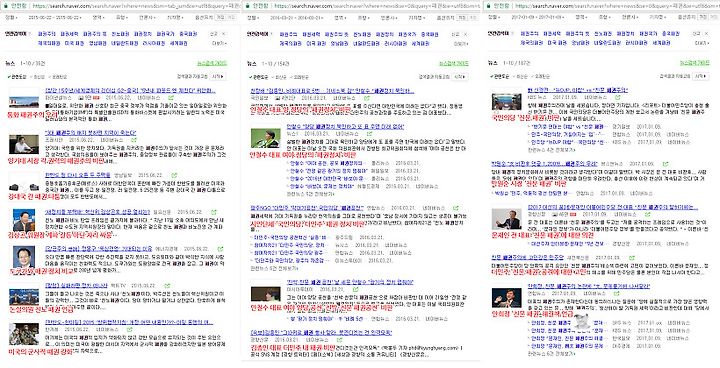The width and height of the screenshot is (720, 368).
Task: Click green share icon of 영남일보 article in 2015 window
Action: click(174, 175)
